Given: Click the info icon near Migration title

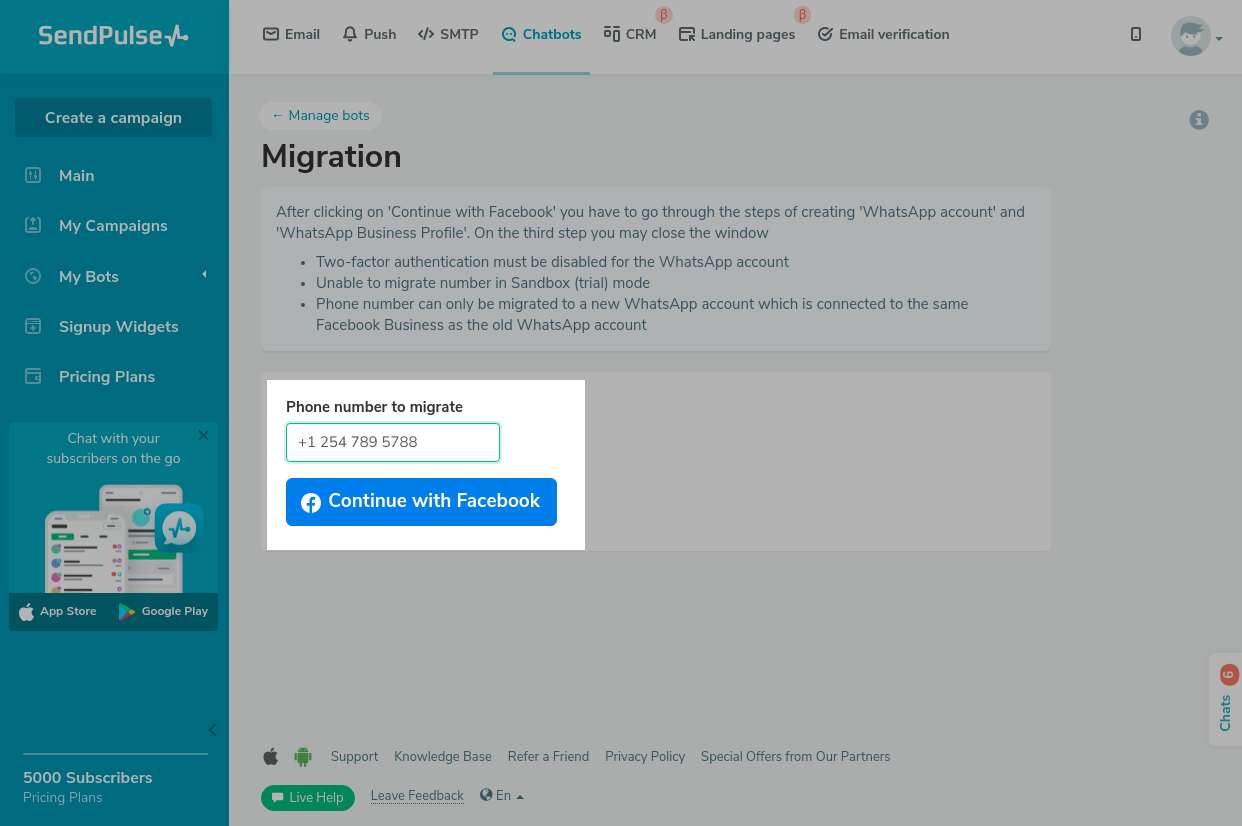Looking at the screenshot, I should [x=1199, y=120].
